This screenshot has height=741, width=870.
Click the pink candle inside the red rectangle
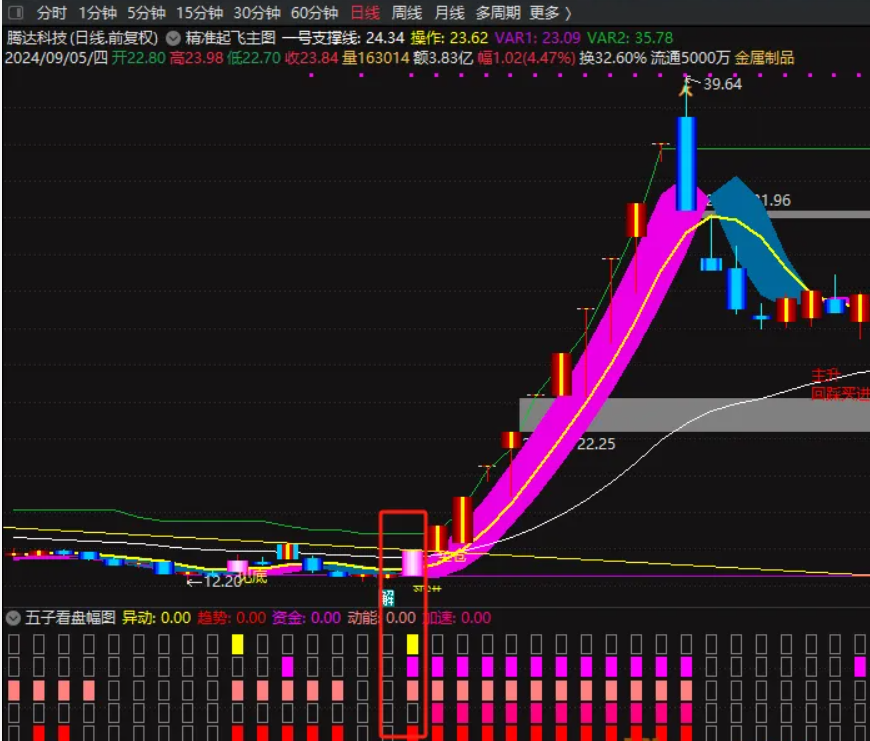point(412,563)
